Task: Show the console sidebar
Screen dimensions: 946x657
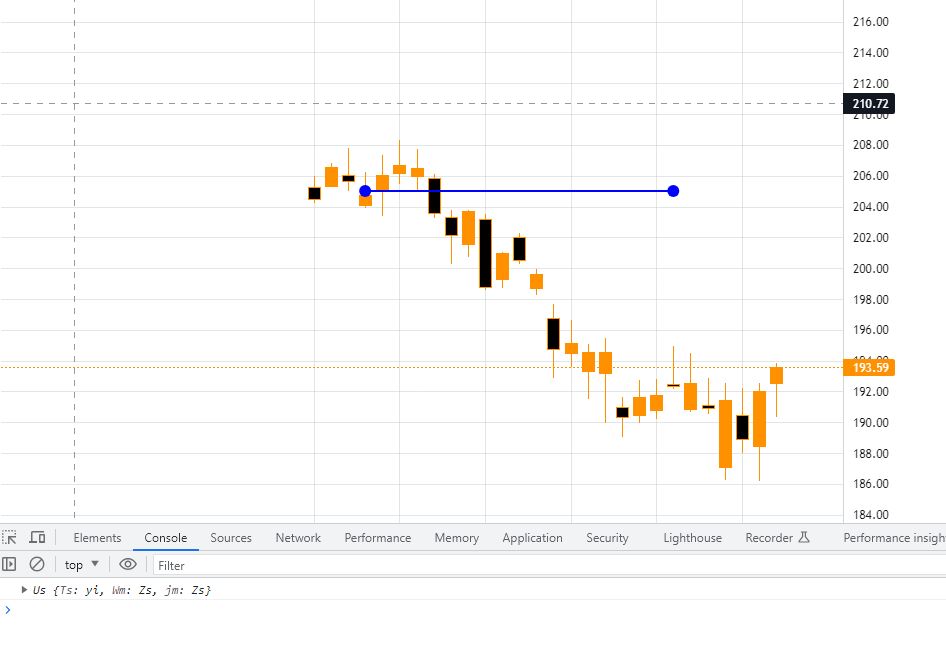Action: (10, 564)
